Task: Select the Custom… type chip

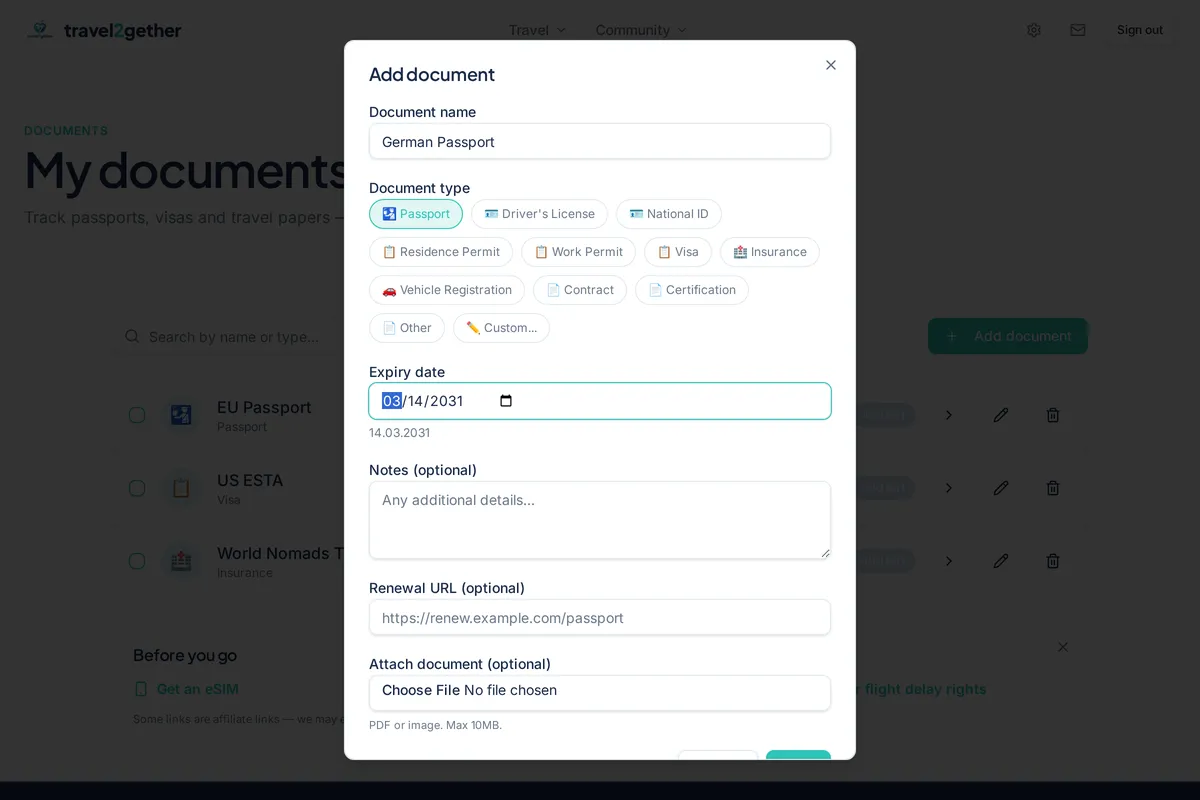Action: [501, 328]
